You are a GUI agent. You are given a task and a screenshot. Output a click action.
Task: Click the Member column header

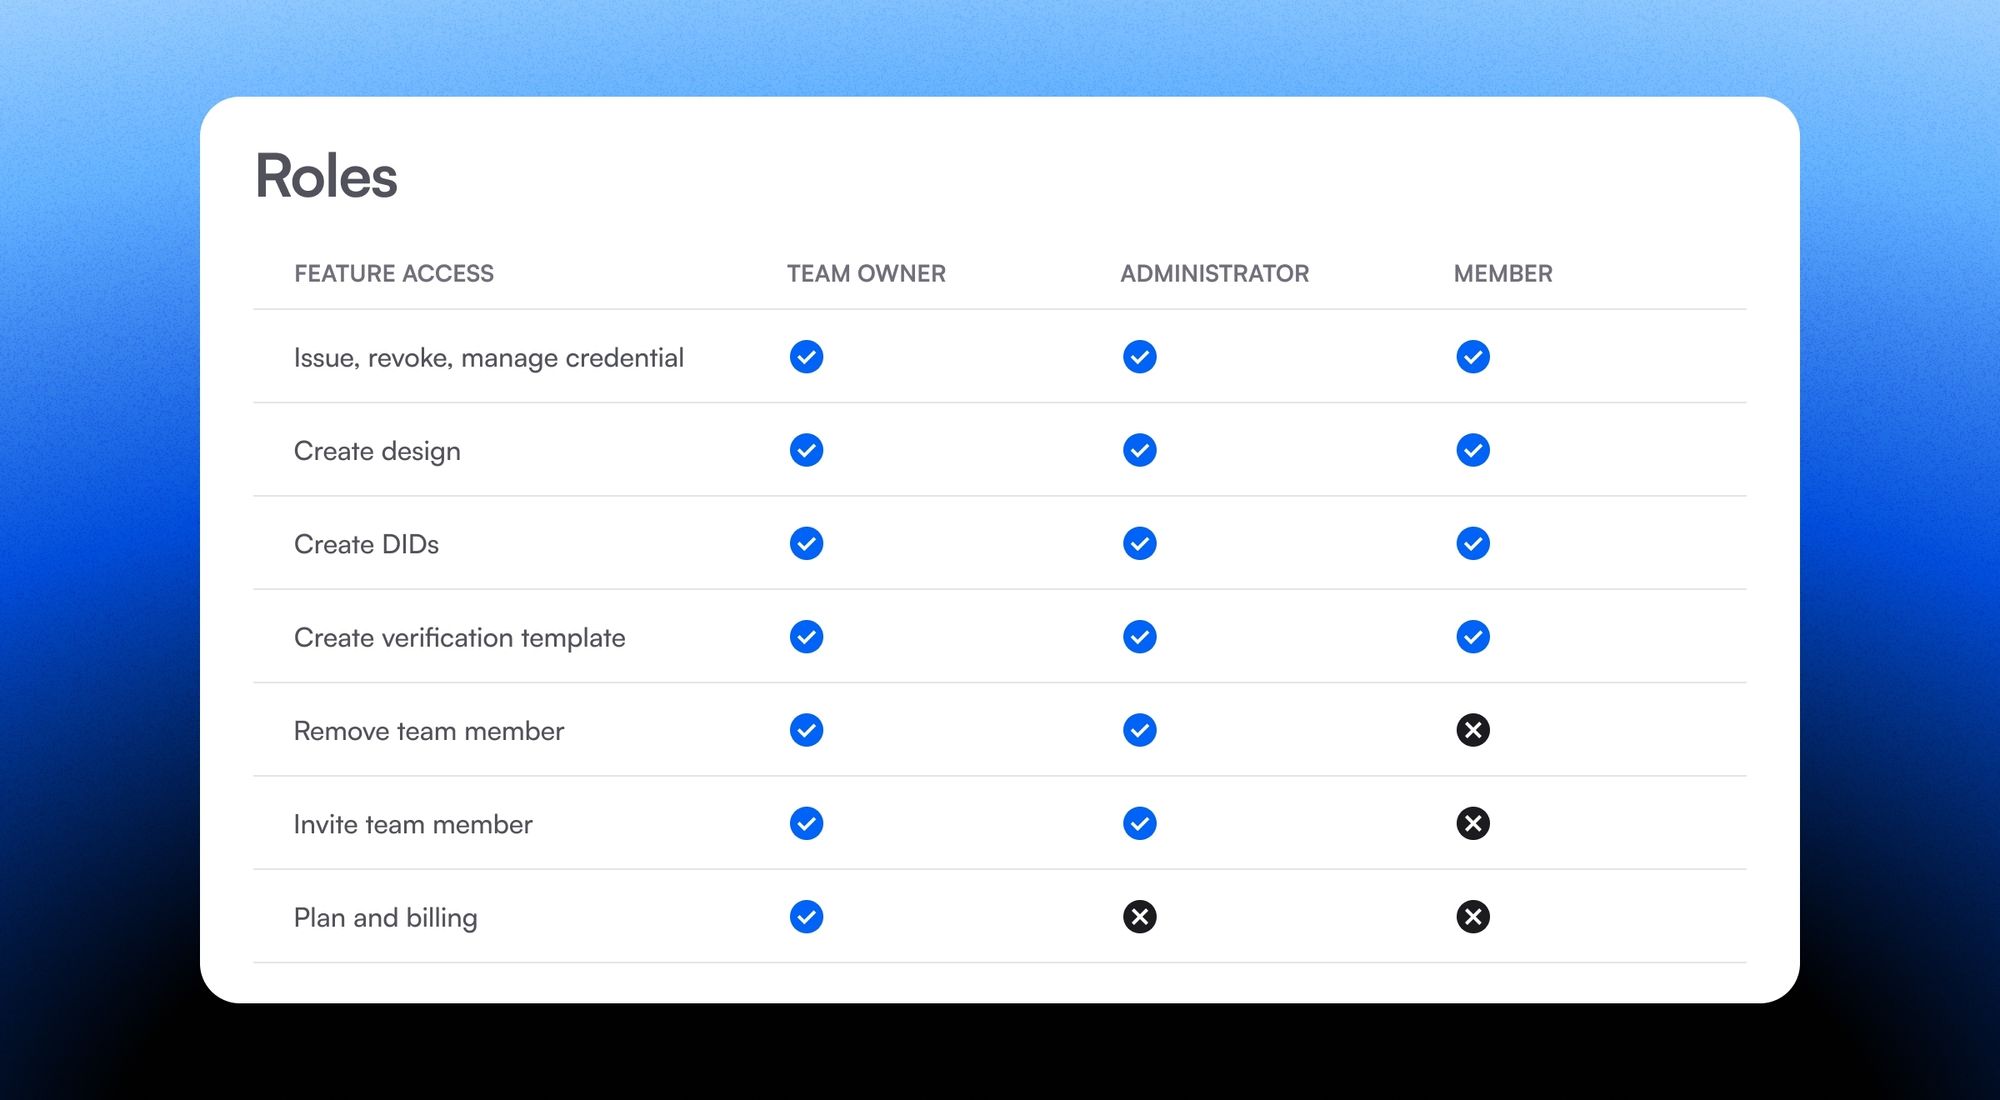(x=1502, y=274)
